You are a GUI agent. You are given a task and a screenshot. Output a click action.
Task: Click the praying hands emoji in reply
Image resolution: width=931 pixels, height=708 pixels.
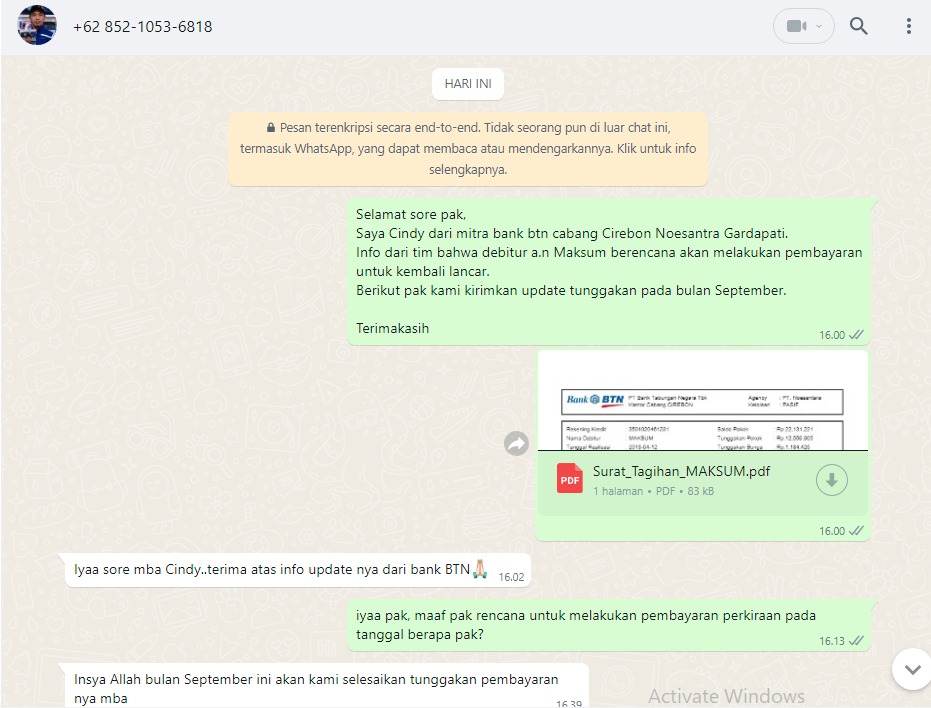482,570
